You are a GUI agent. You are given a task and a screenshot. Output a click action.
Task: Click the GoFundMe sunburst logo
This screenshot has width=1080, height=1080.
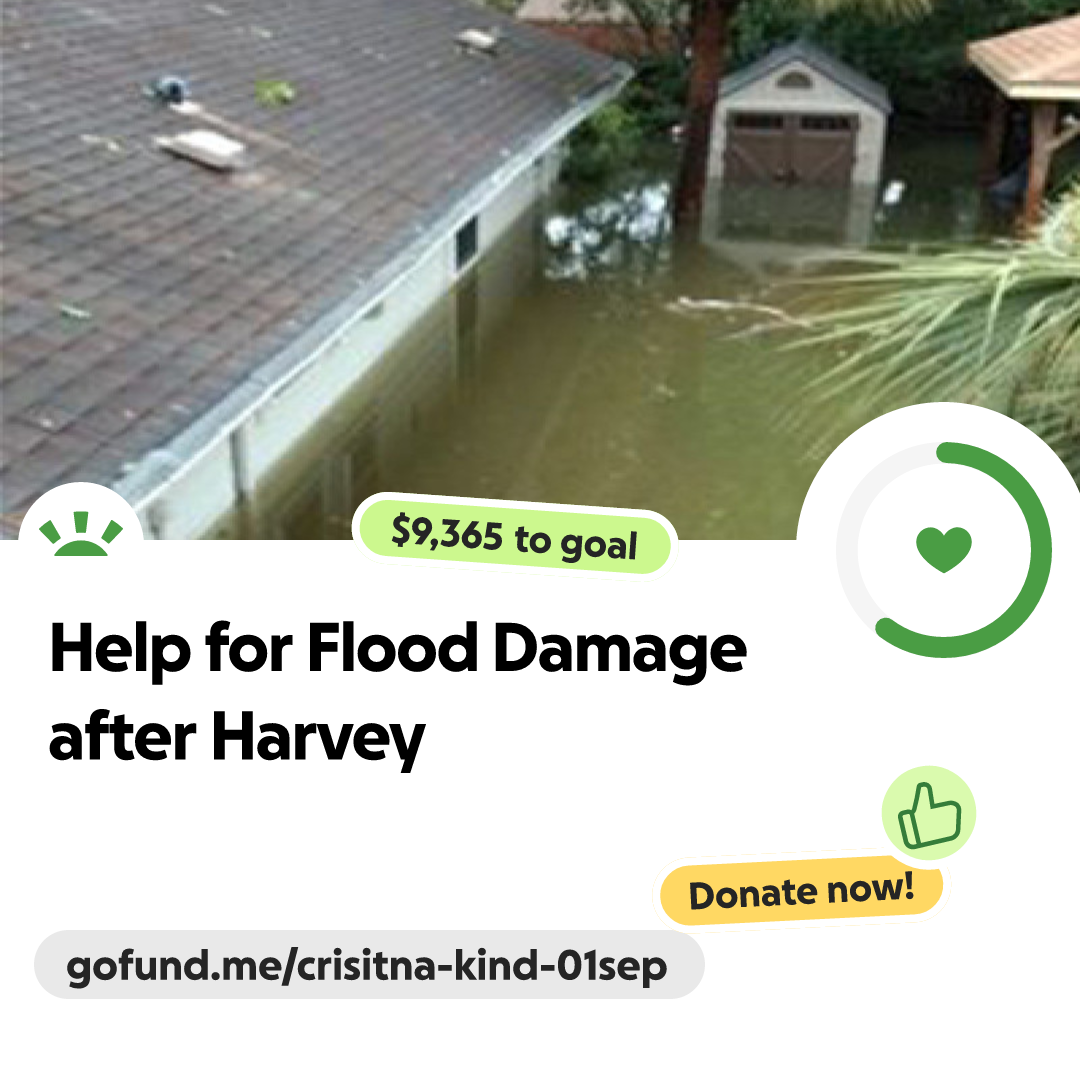click(x=81, y=534)
